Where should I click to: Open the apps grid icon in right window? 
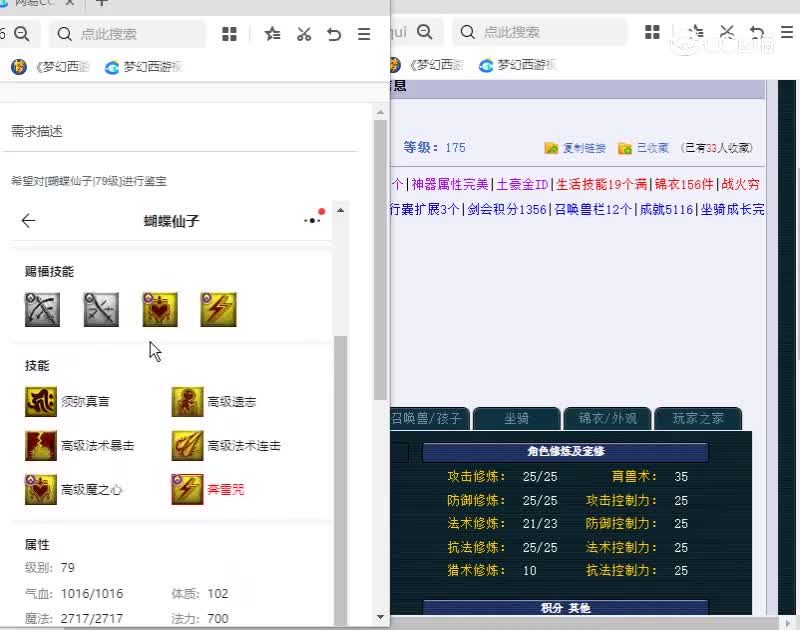(x=652, y=32)
